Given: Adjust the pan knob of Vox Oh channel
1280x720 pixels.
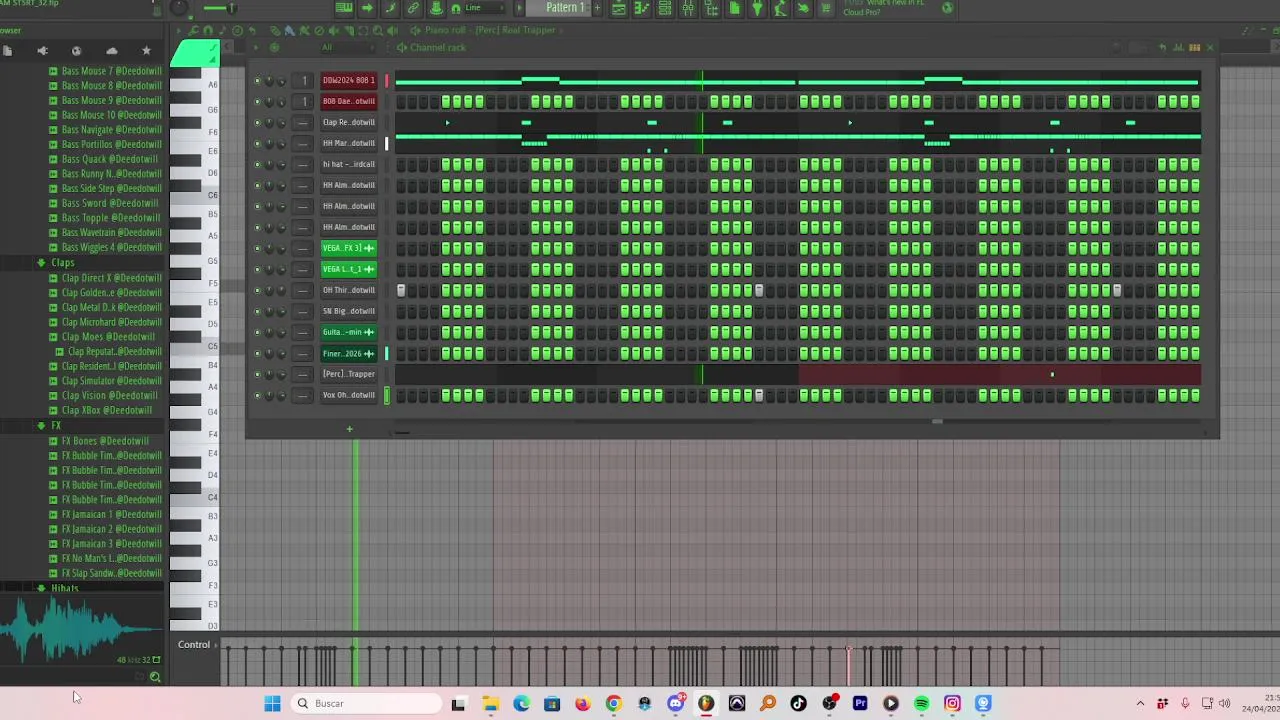Looking at the screenshot, I should [x=269, y=395].
